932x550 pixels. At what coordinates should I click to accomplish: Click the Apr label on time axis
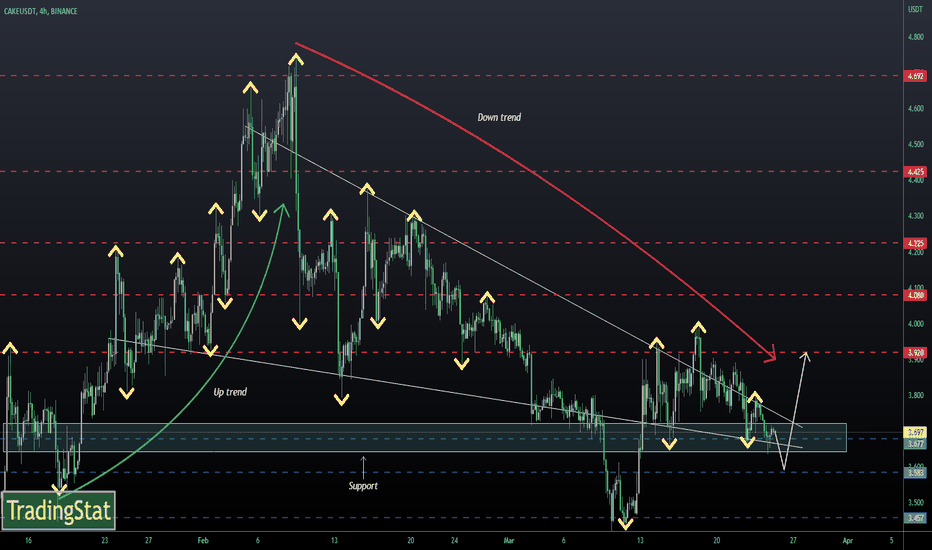click(848, 540)
